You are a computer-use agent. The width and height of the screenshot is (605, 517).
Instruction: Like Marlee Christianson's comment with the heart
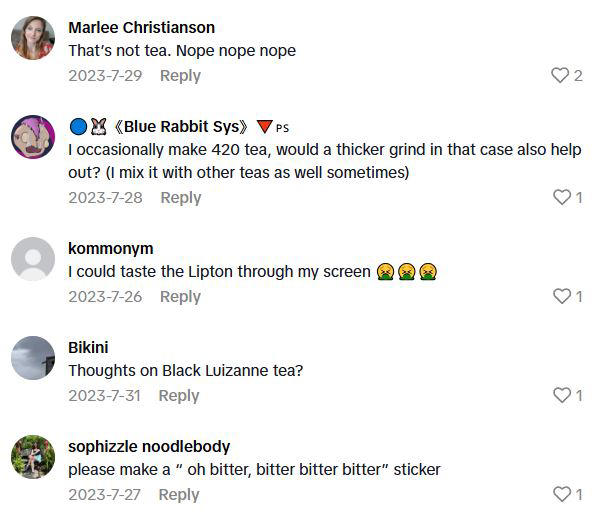(560, 76)
